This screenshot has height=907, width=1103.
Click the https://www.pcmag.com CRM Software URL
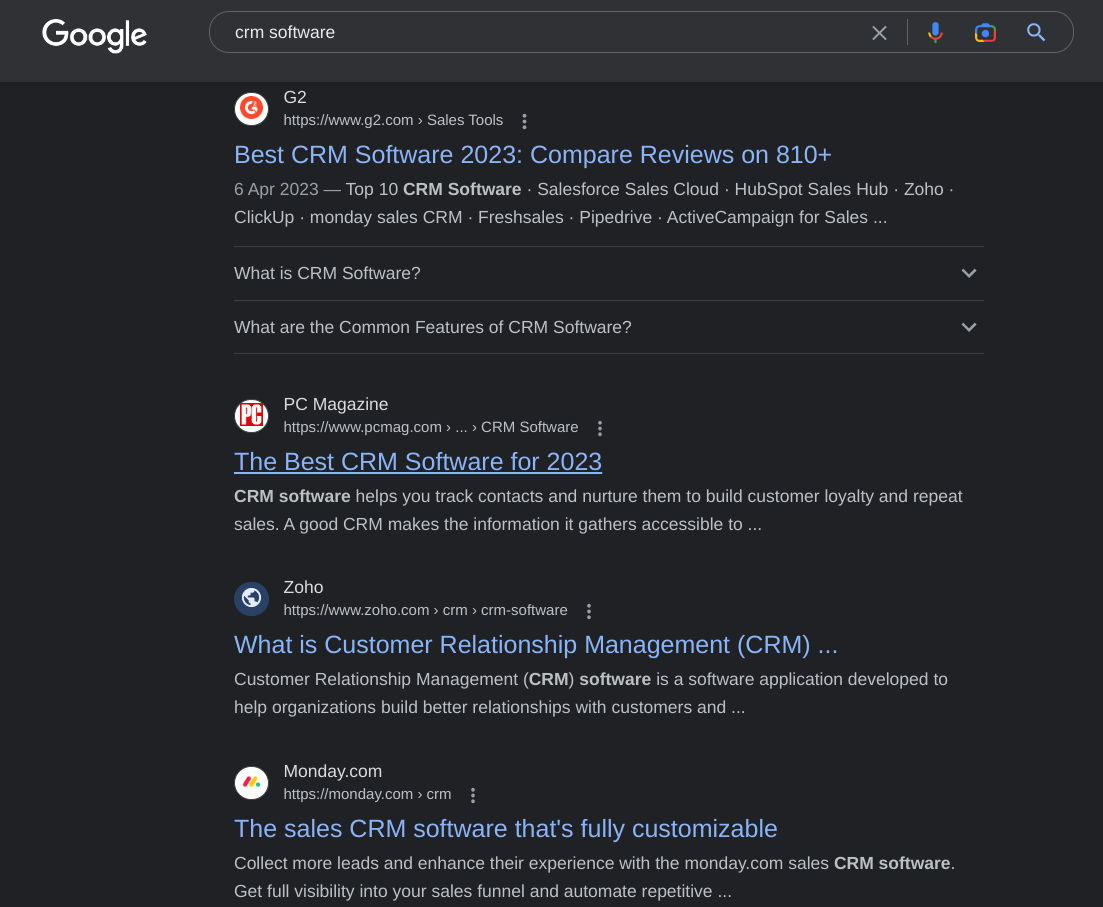click(x=431, y=427)
